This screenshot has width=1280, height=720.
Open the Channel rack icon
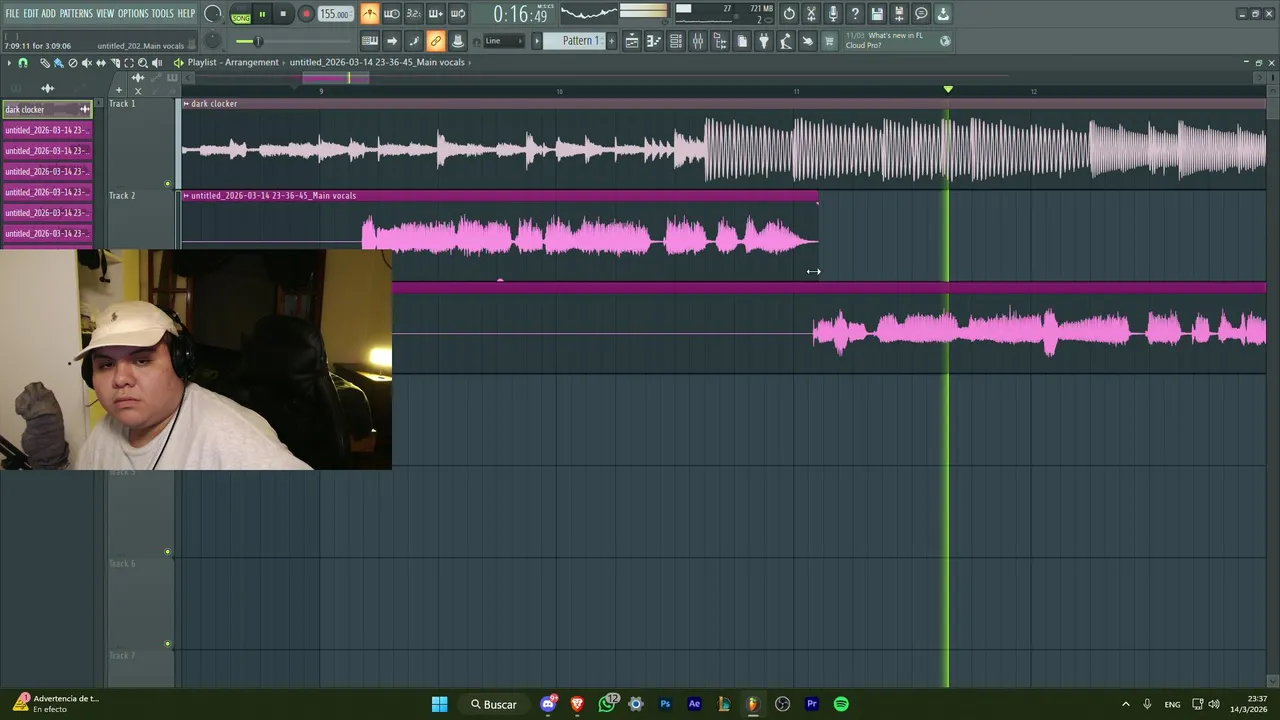(x=676, y=41)
